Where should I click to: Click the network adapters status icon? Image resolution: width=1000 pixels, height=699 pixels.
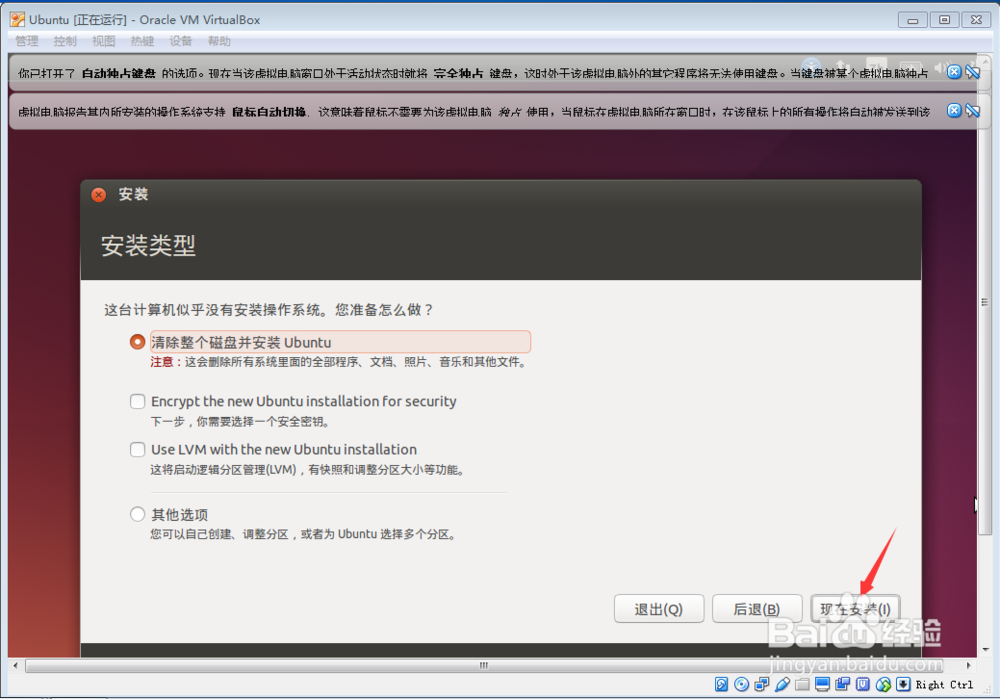tap(760, 685)
